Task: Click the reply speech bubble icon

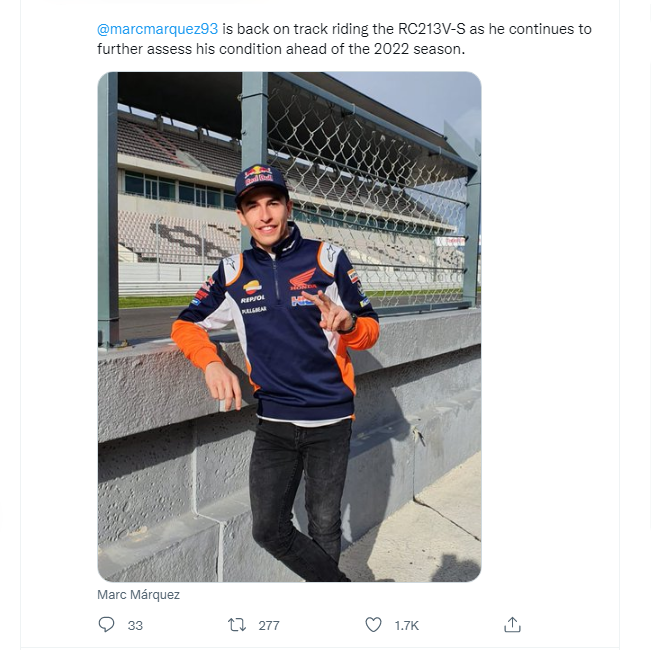Action: click(x=106, y=624)
